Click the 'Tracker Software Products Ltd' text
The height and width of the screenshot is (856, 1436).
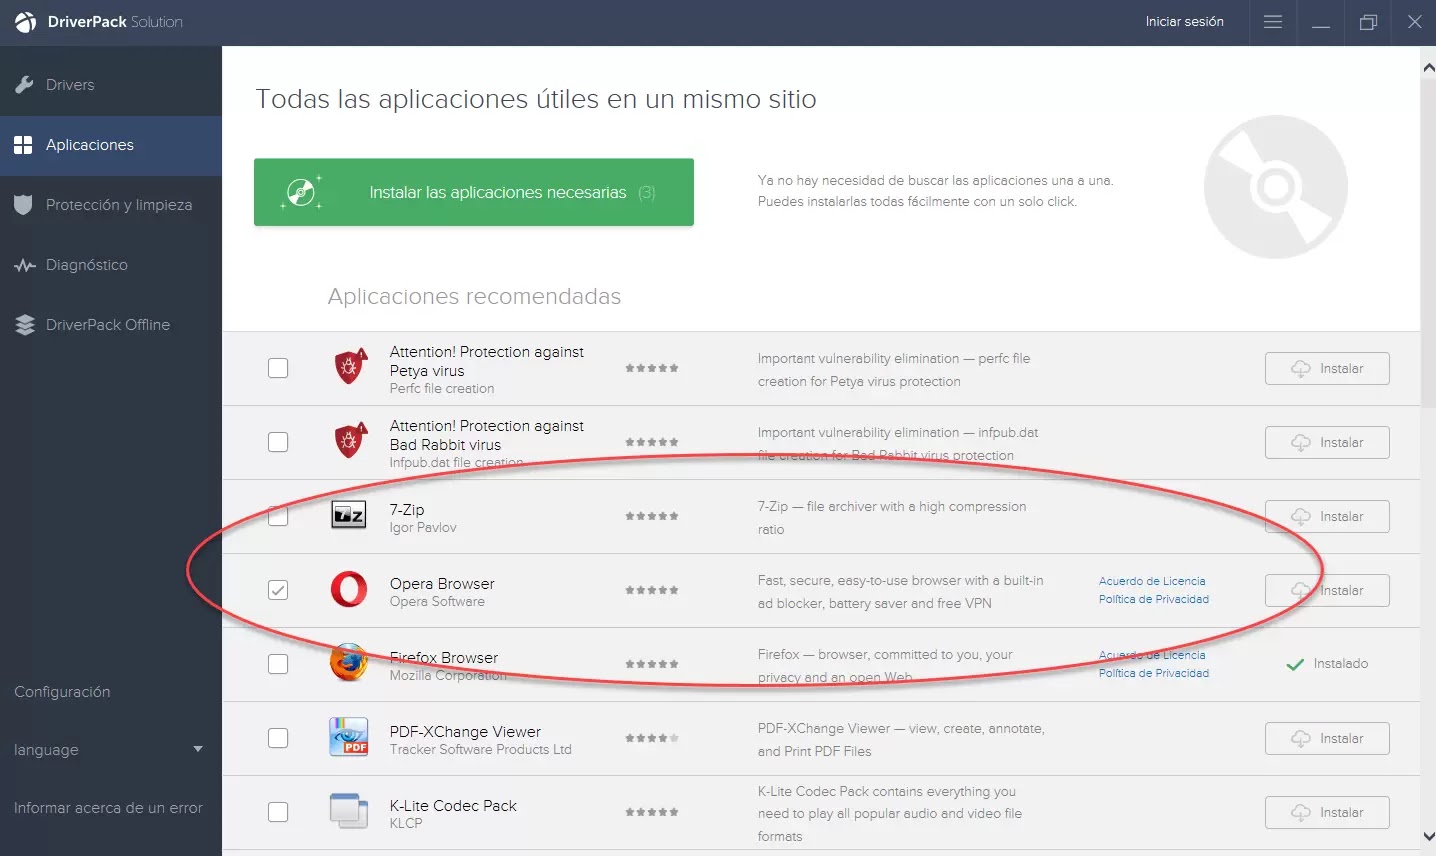pyautogui.click(x=481, y=749)
